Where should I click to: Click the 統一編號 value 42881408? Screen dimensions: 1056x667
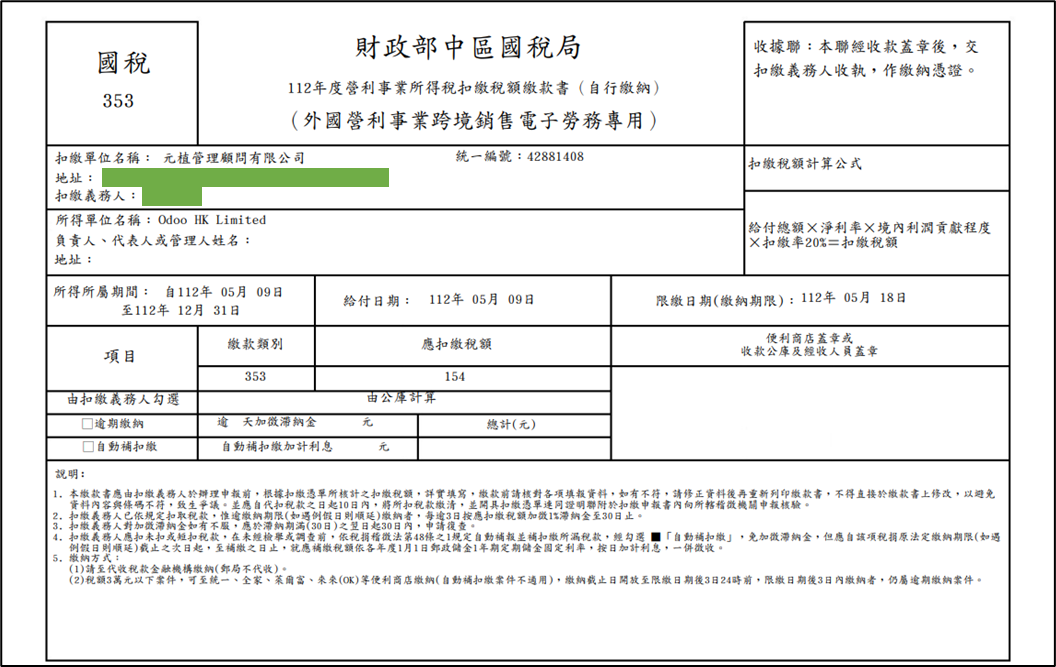tap(555, 156)
